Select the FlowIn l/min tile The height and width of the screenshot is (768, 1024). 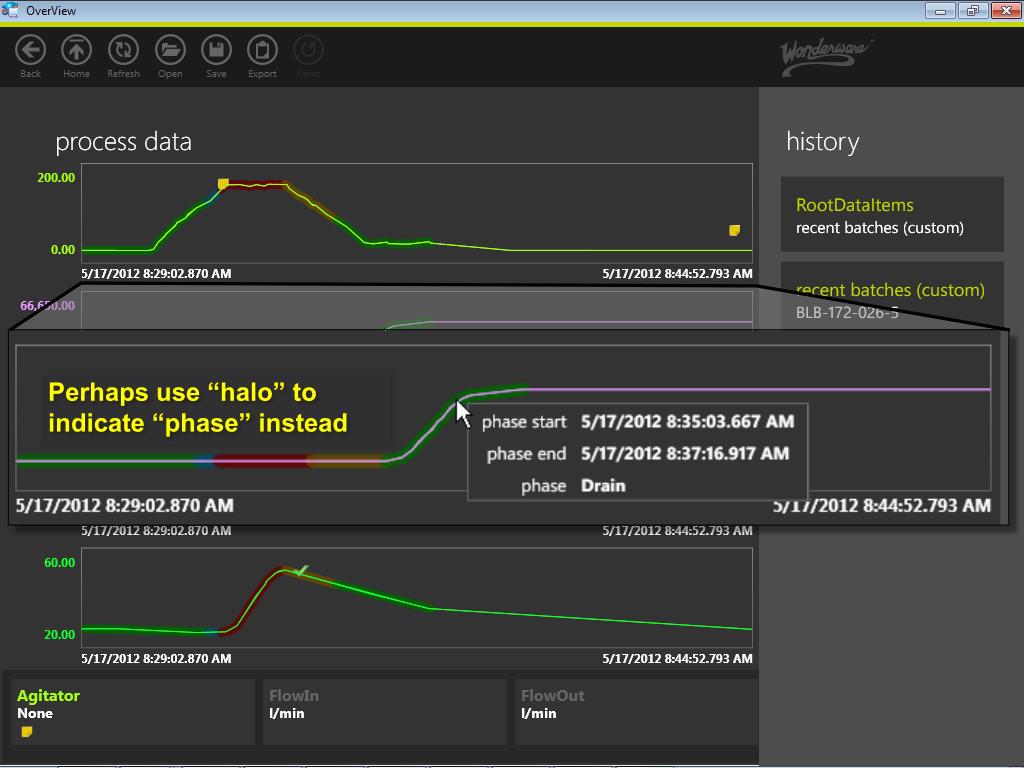[385, 712]
